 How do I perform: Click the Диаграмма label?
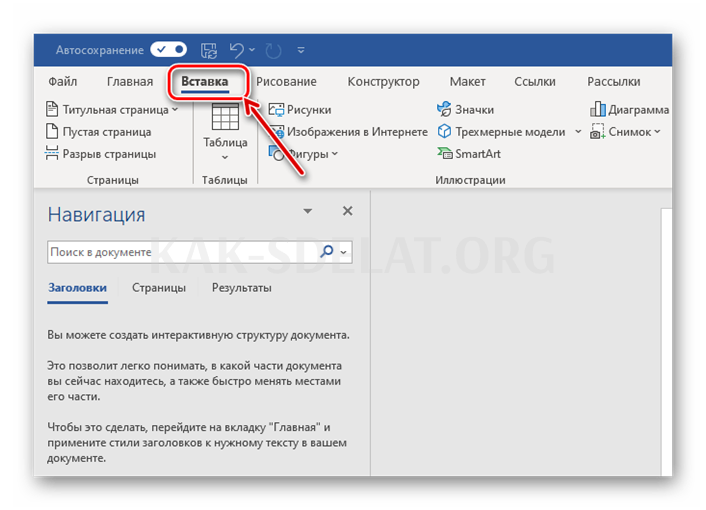click(638, 109)
